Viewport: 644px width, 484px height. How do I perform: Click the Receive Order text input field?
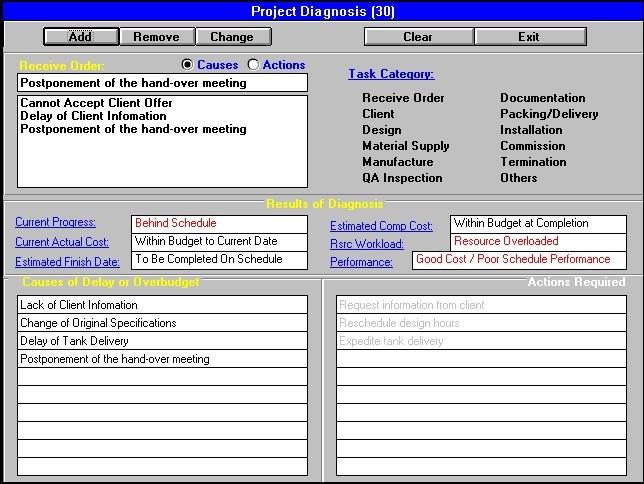[163, 83]
